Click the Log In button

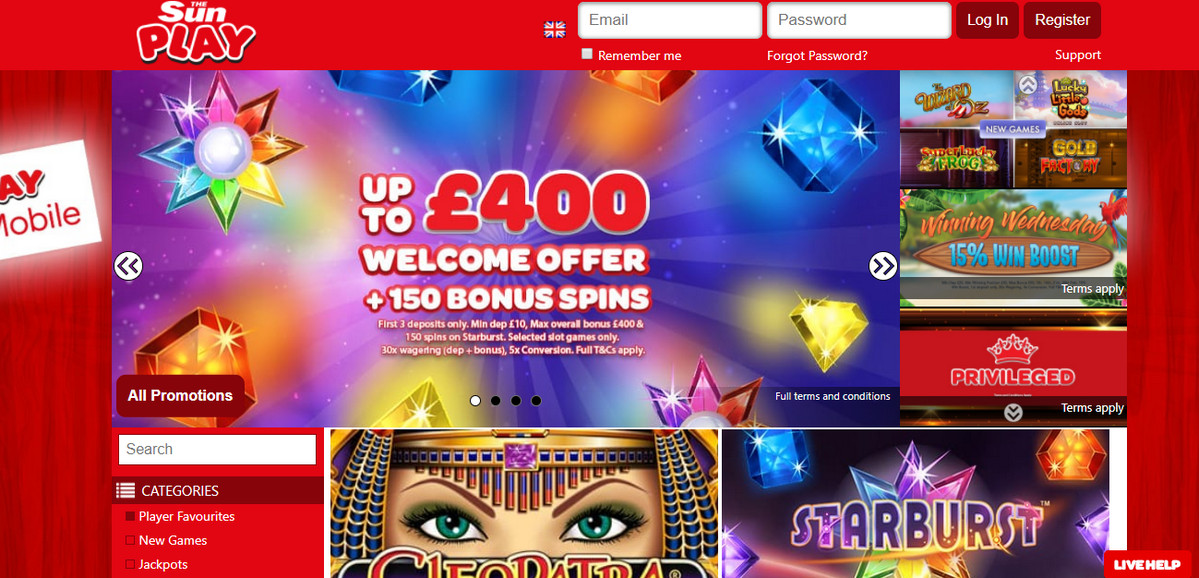coord(987,21)
